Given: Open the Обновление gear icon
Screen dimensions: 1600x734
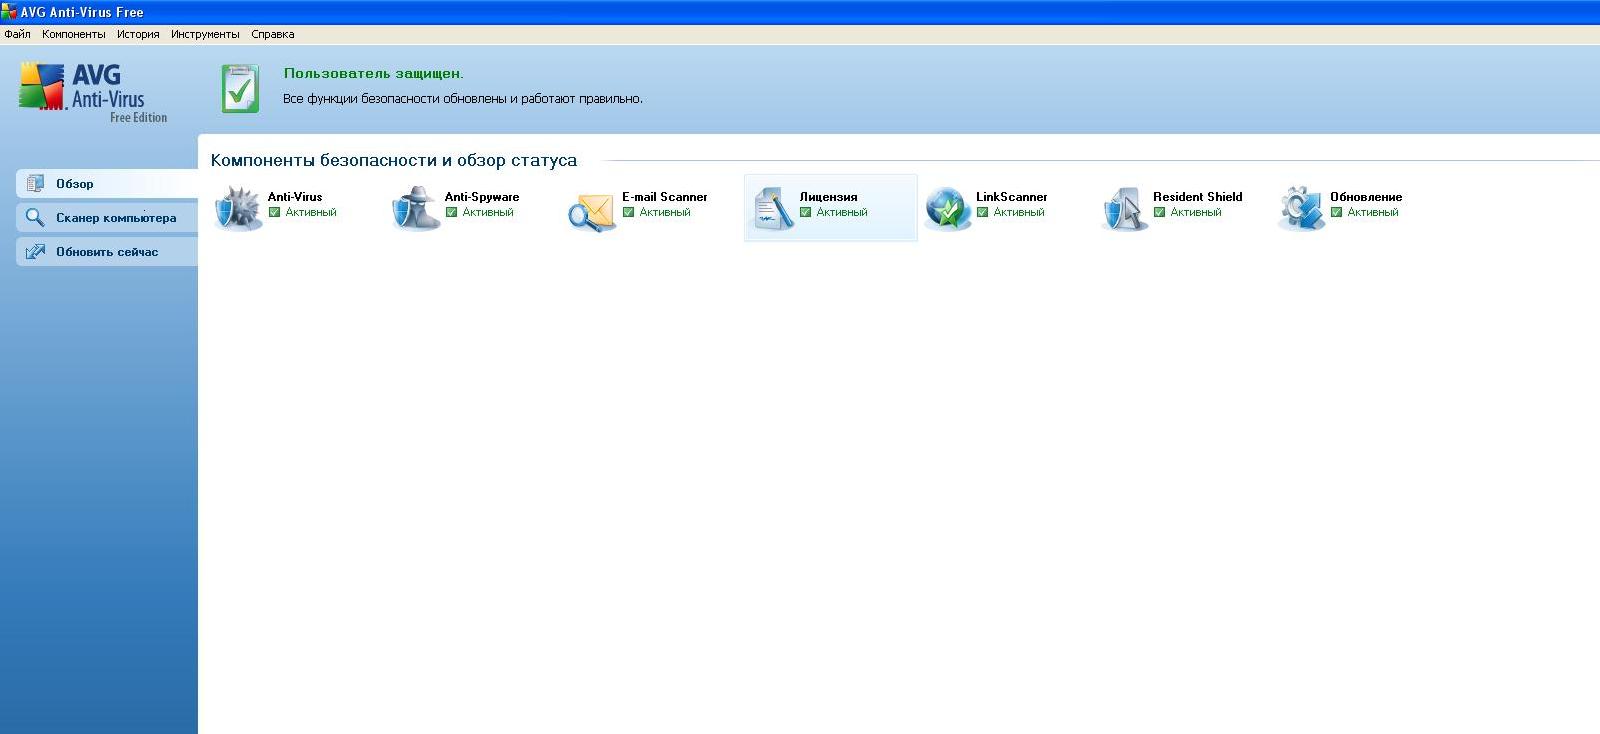Looking at the screenshot, I should pyautogui.click(x=1301, y=208).
